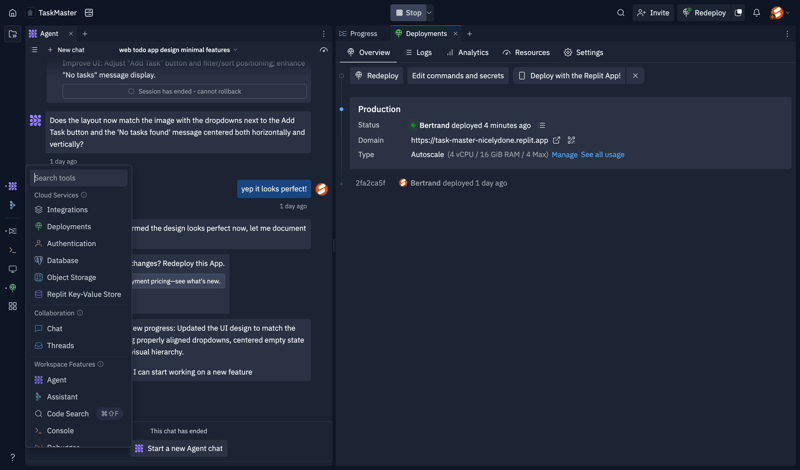Expand the chat title dropdown chevron
This screenshot has height=470, width=800.
[x=235, y=50]
